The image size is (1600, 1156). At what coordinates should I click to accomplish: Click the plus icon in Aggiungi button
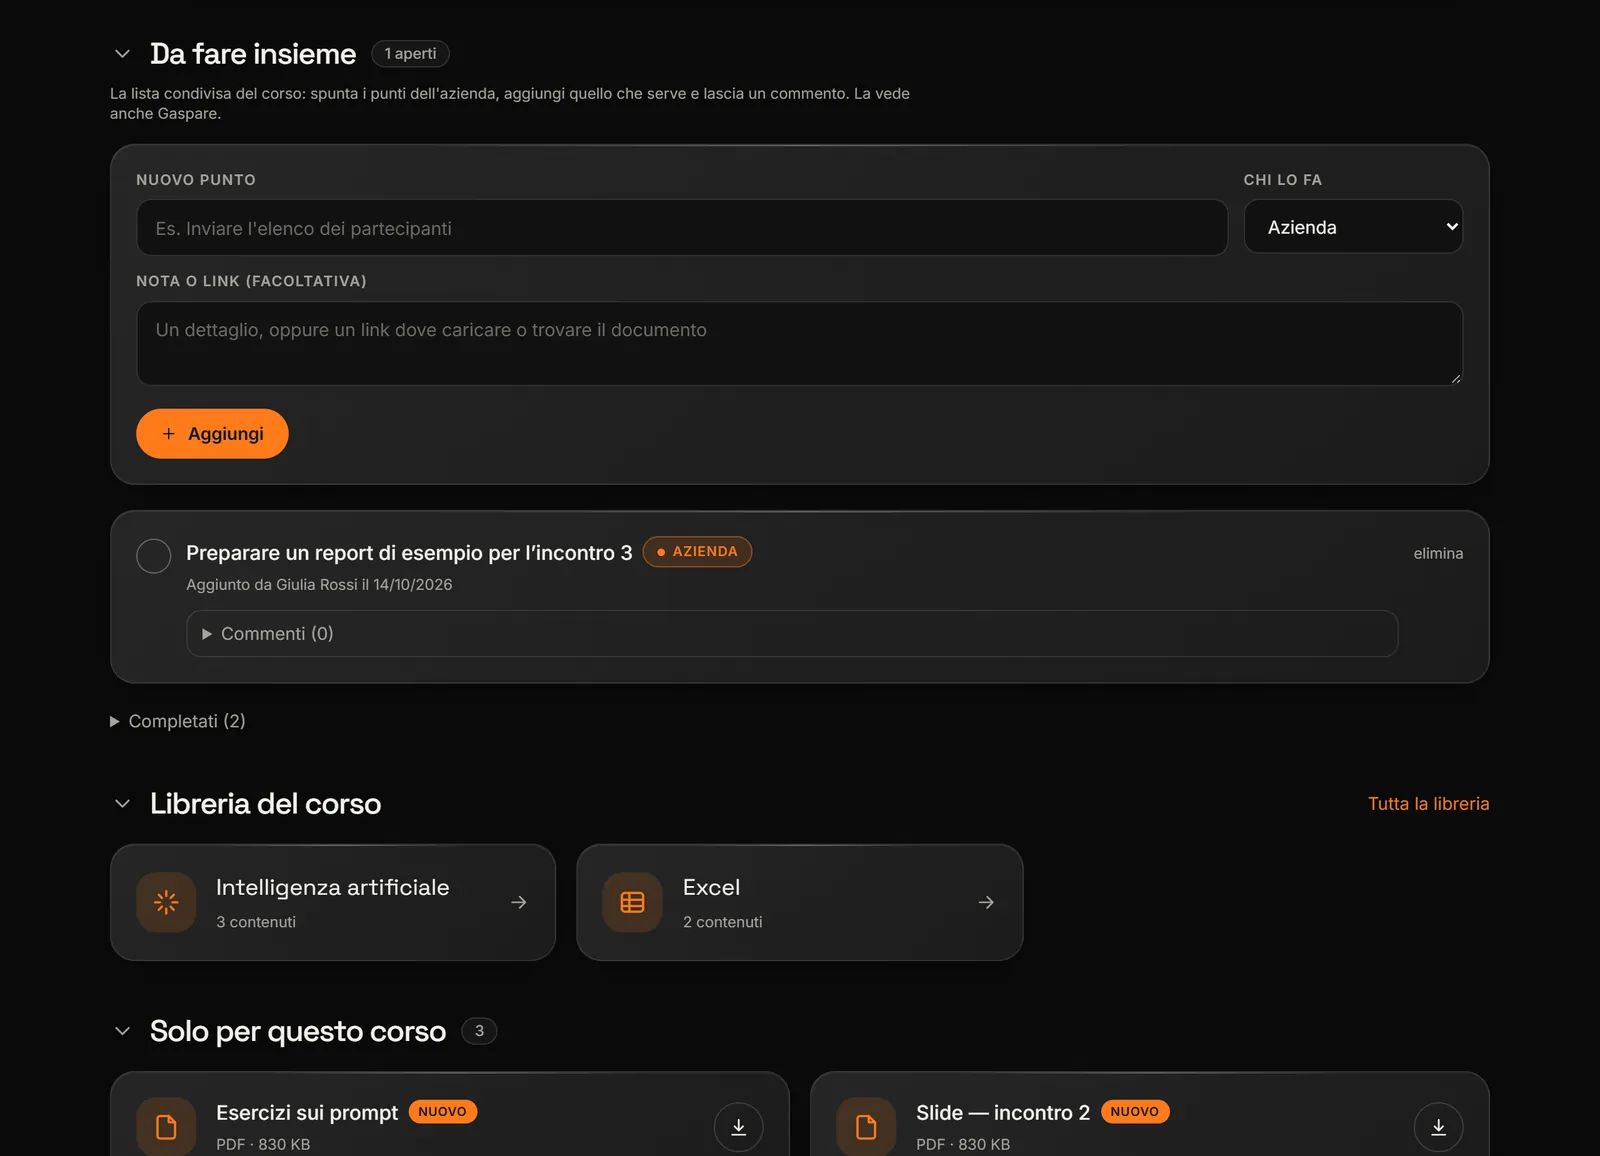pyautogui.click(x=169, y=434)
